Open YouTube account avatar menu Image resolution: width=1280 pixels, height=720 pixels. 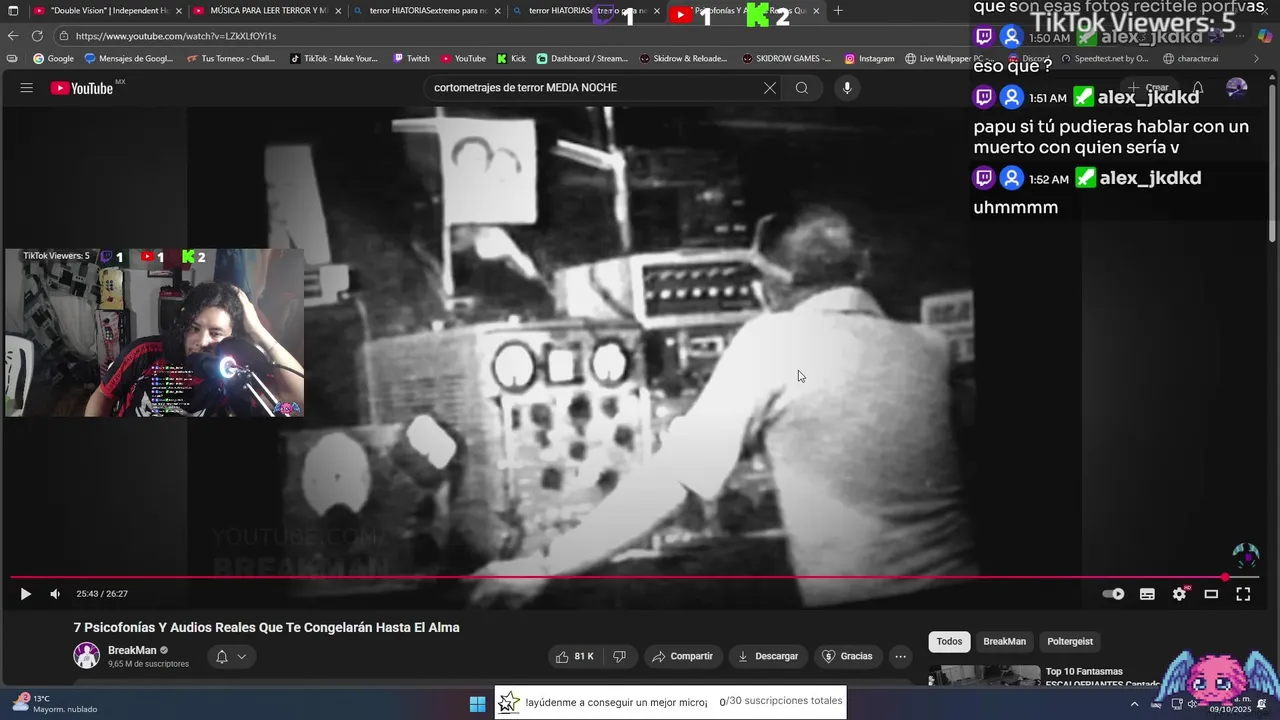[1237, 88]
